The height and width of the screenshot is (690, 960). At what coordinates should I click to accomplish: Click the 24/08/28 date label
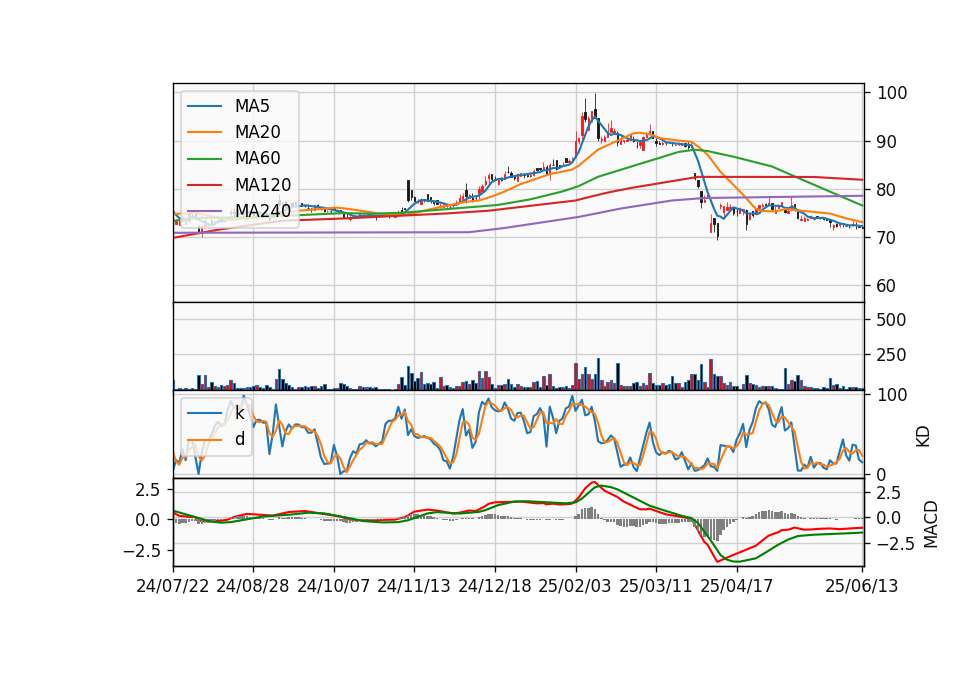pyautogui.click(x=253, y=586)
